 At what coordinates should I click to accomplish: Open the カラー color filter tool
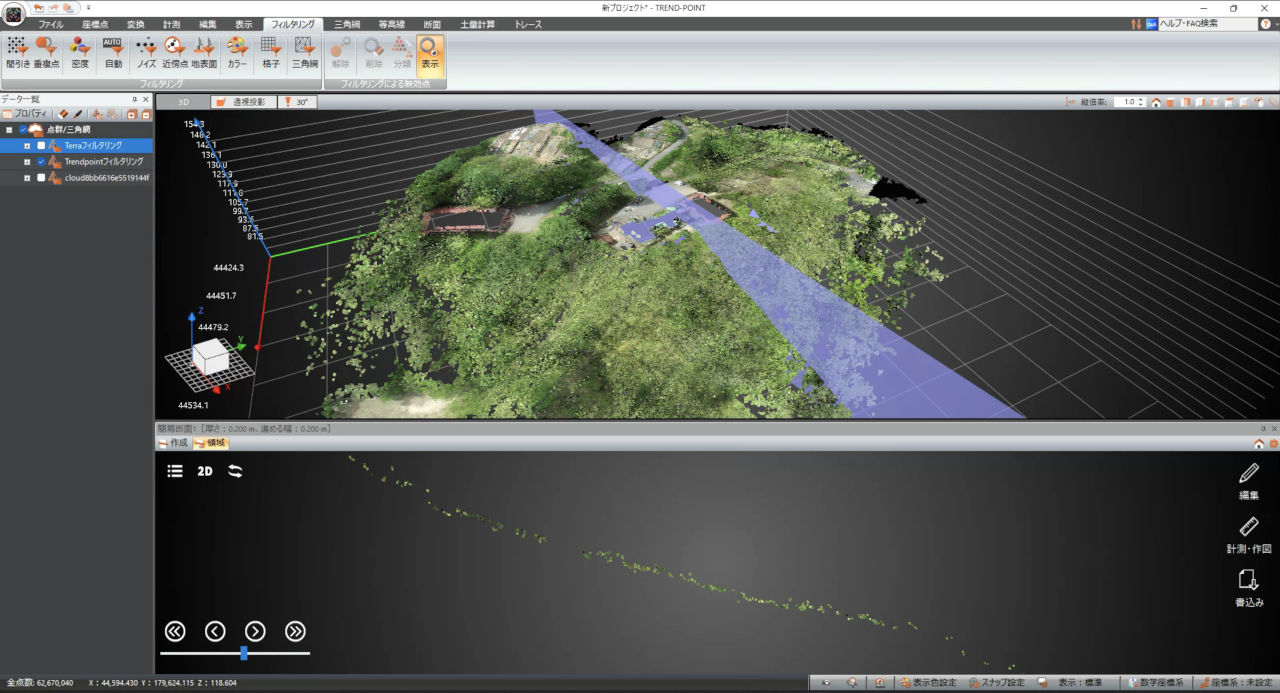point(237,52)
